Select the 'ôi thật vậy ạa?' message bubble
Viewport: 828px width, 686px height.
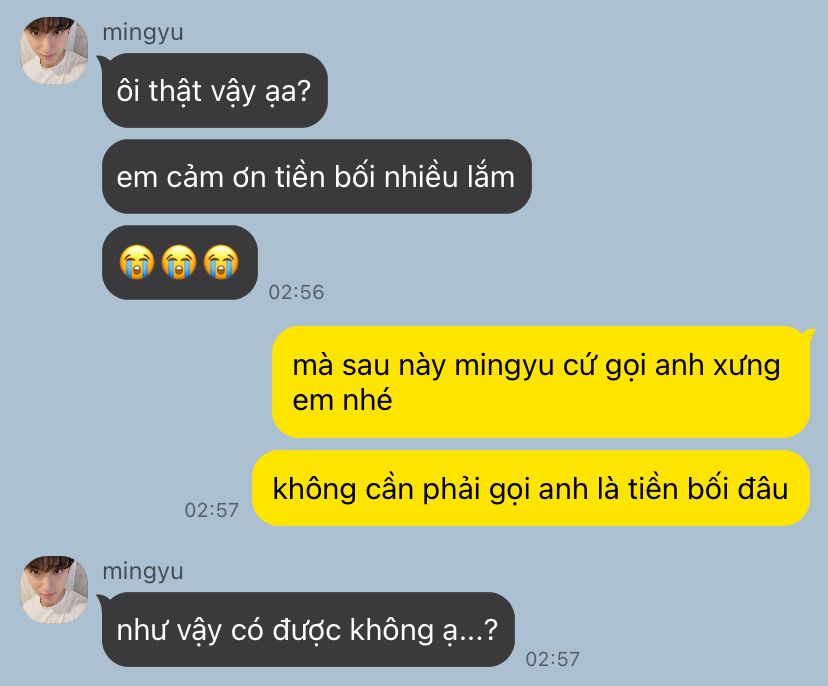pos(214,90)
